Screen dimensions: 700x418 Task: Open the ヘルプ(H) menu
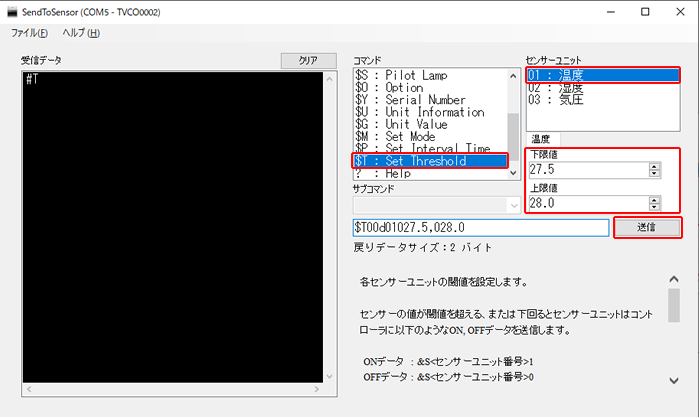(x=81, y=33)
